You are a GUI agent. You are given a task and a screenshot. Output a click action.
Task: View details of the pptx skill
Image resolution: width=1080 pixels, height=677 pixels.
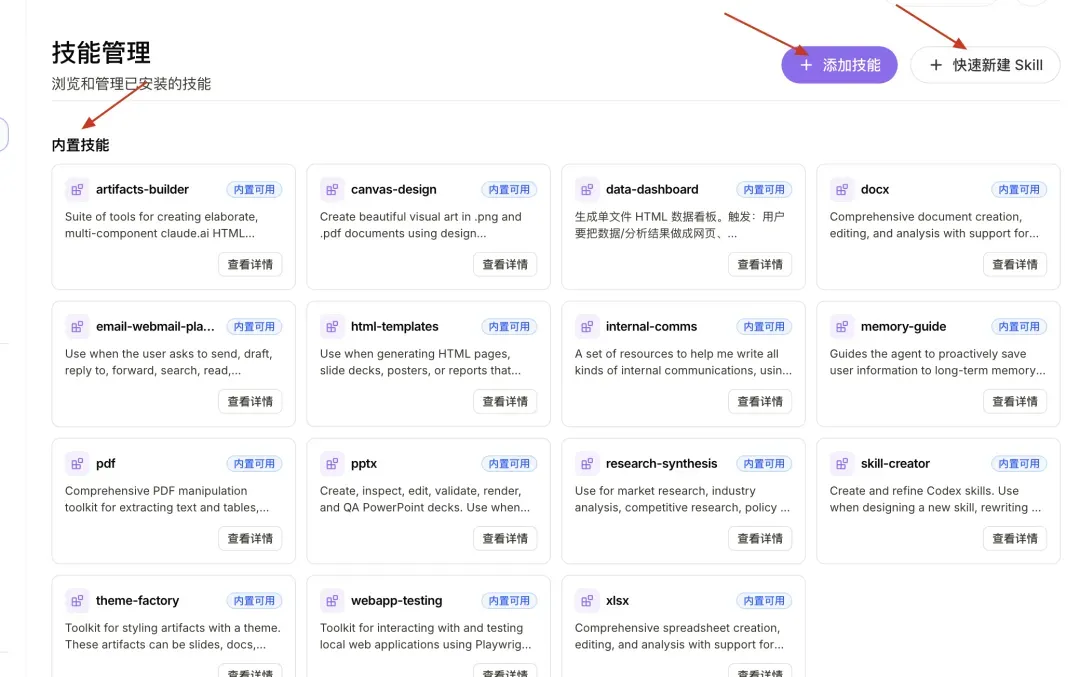505,539
